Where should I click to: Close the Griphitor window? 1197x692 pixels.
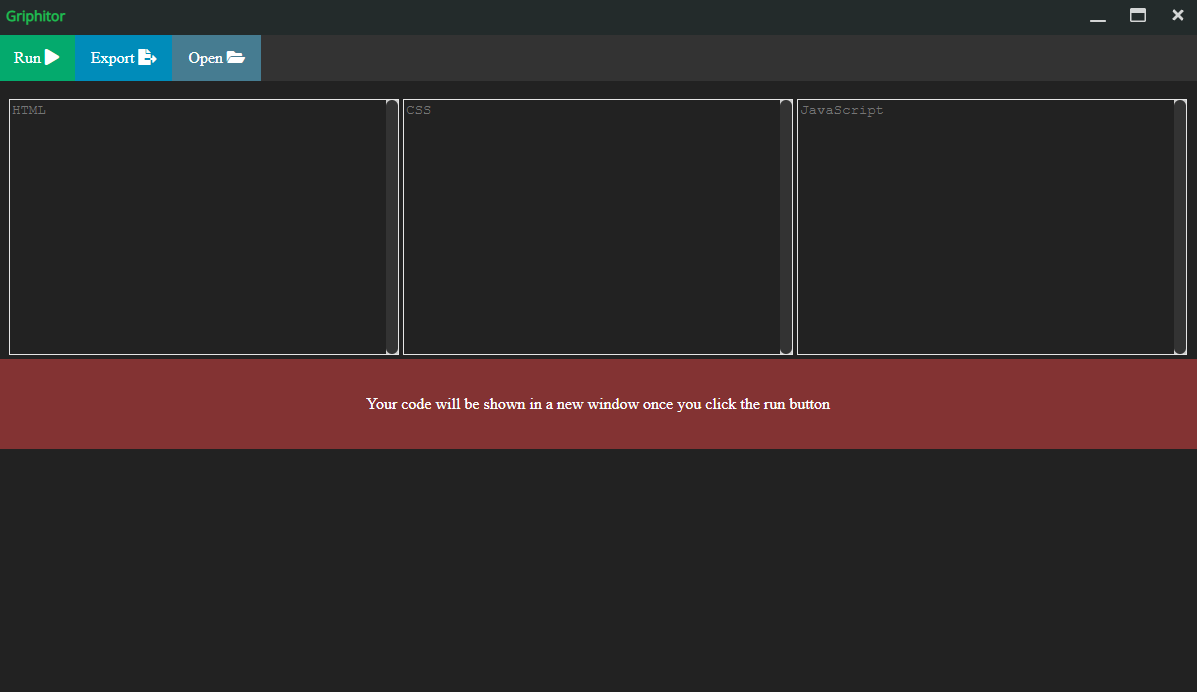(x=1177, y=15)
